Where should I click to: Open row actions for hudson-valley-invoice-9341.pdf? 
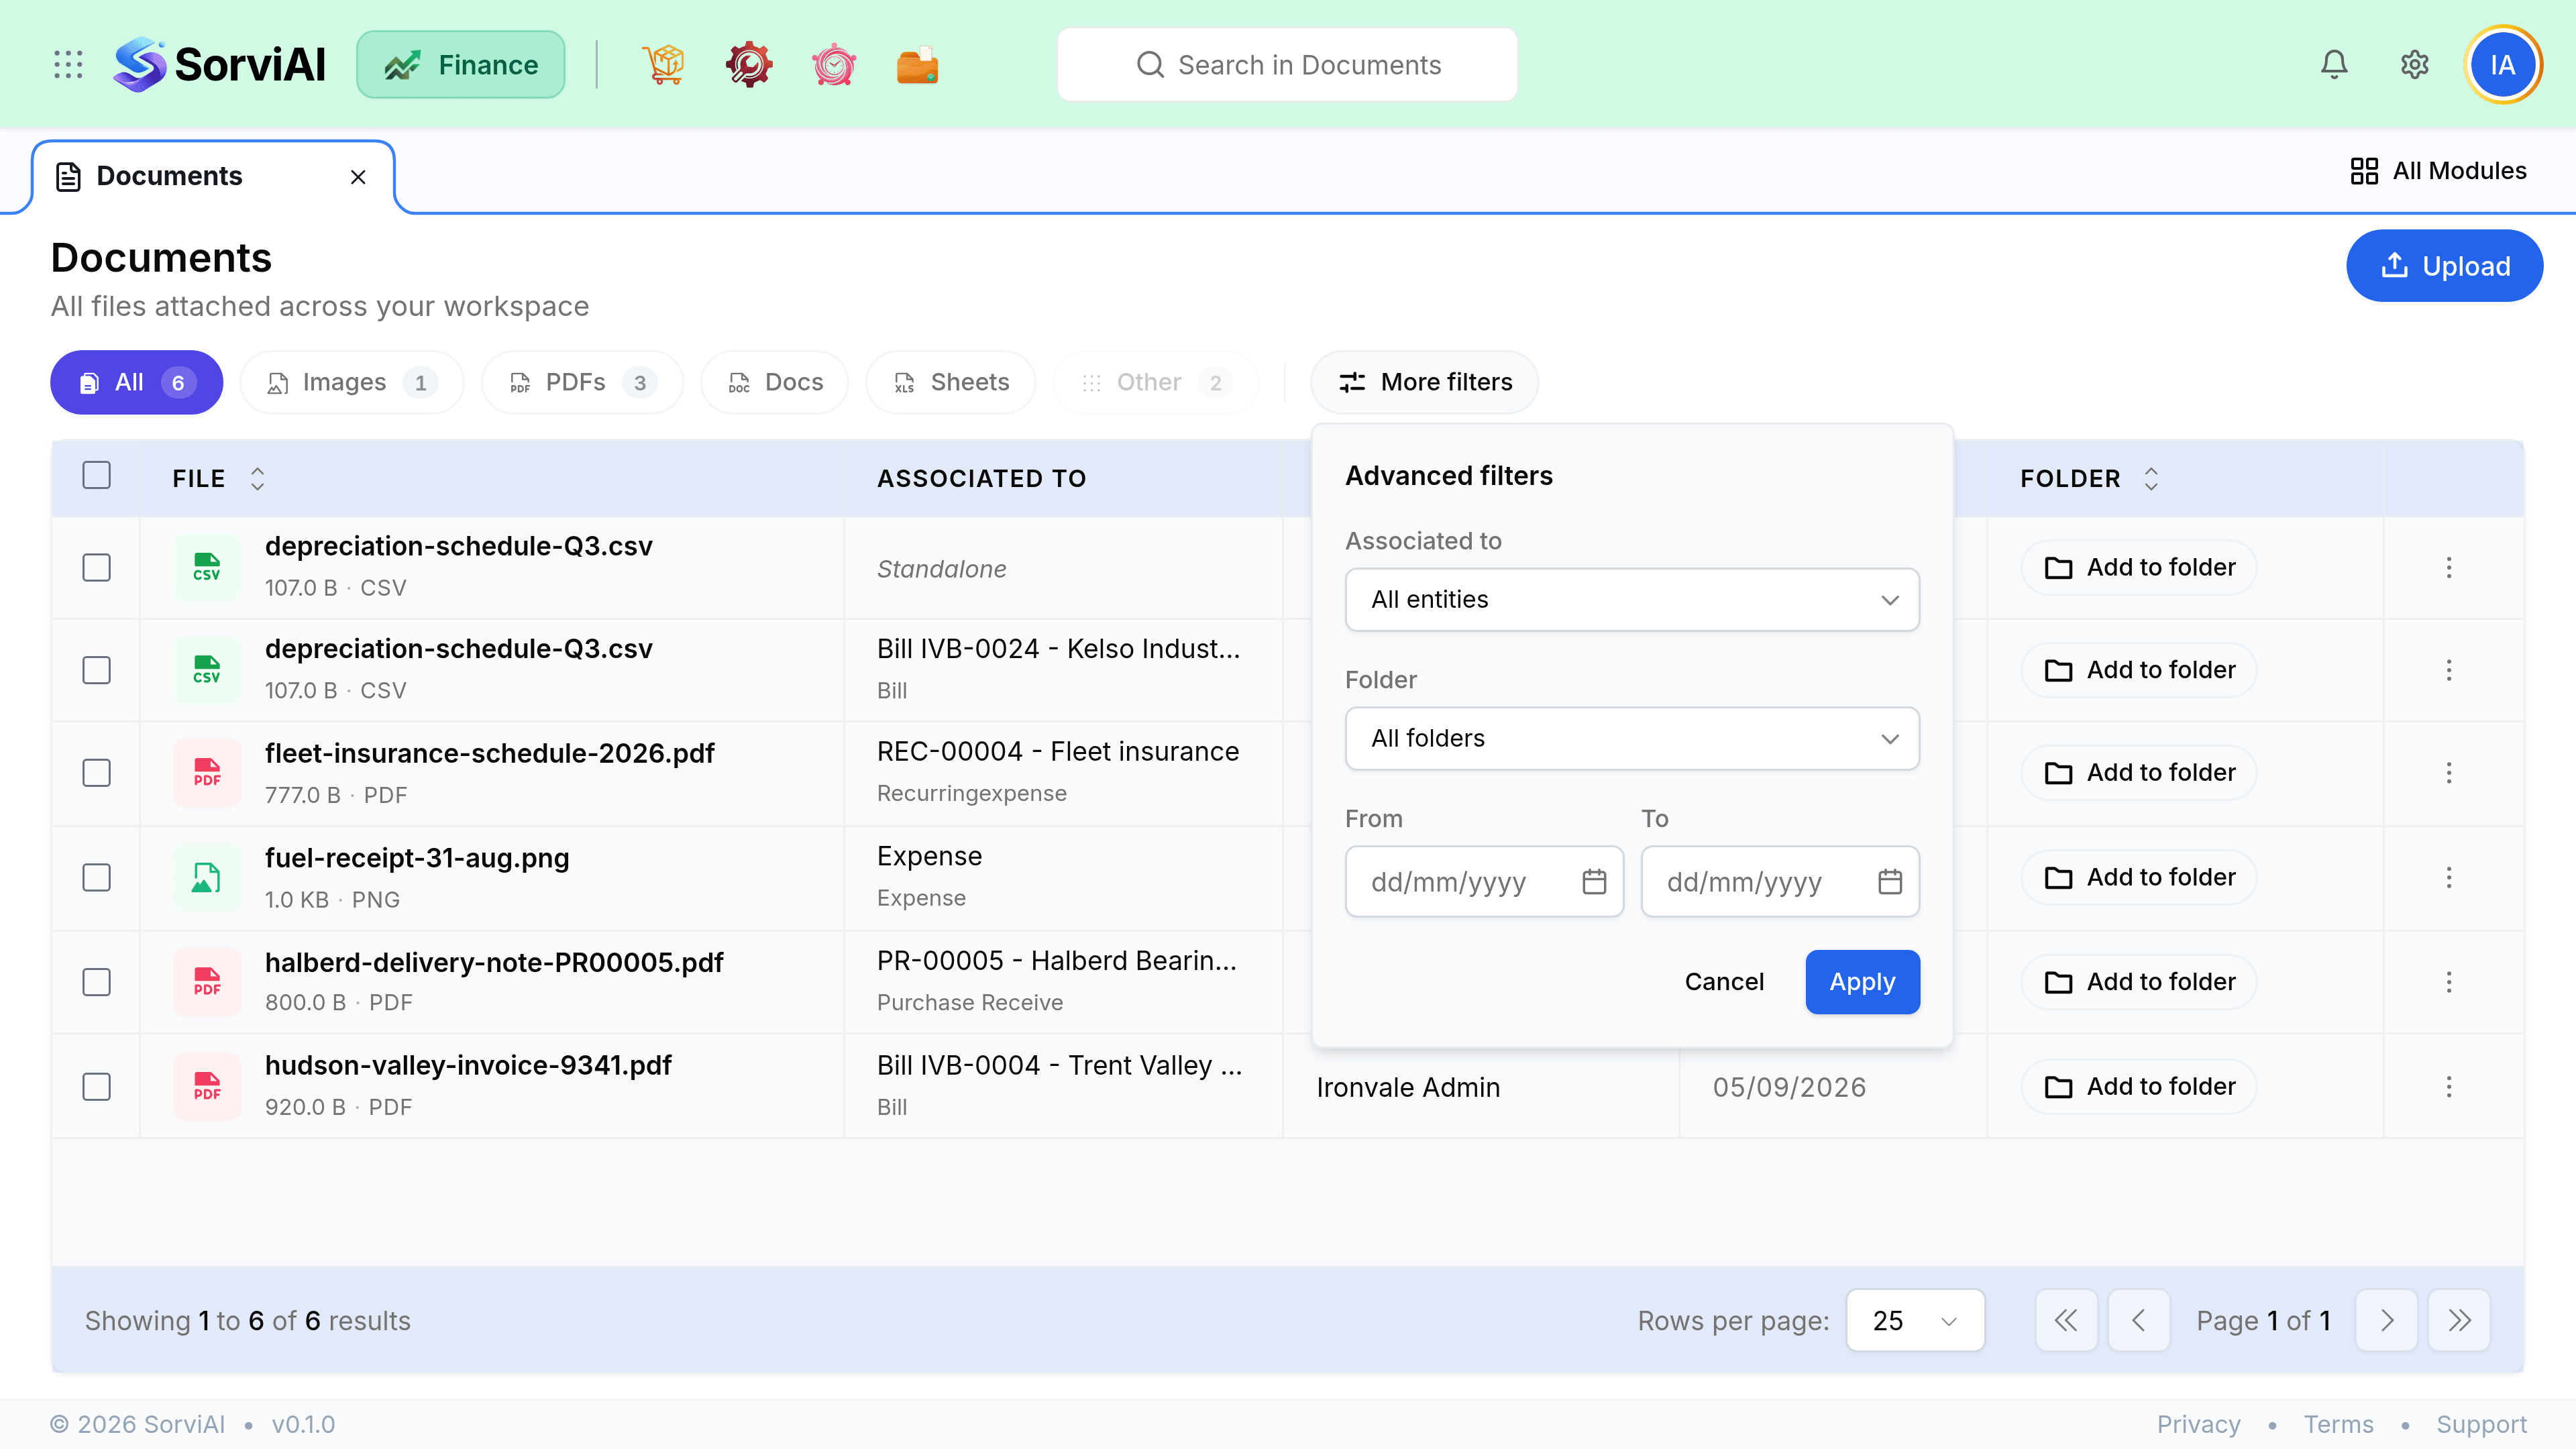[2449, 1087]
